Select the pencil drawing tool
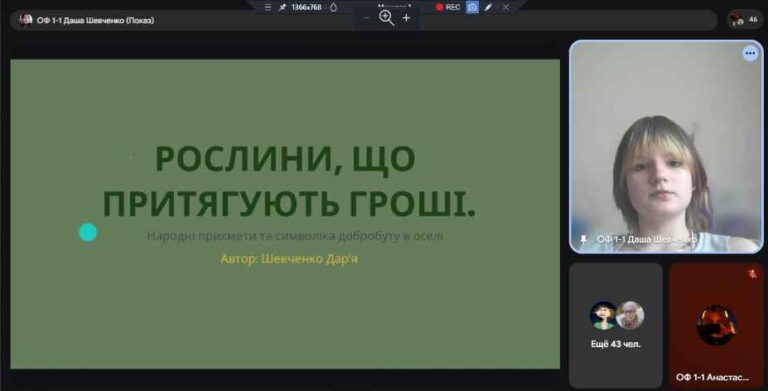768x391 pixels. pos(488,7)
